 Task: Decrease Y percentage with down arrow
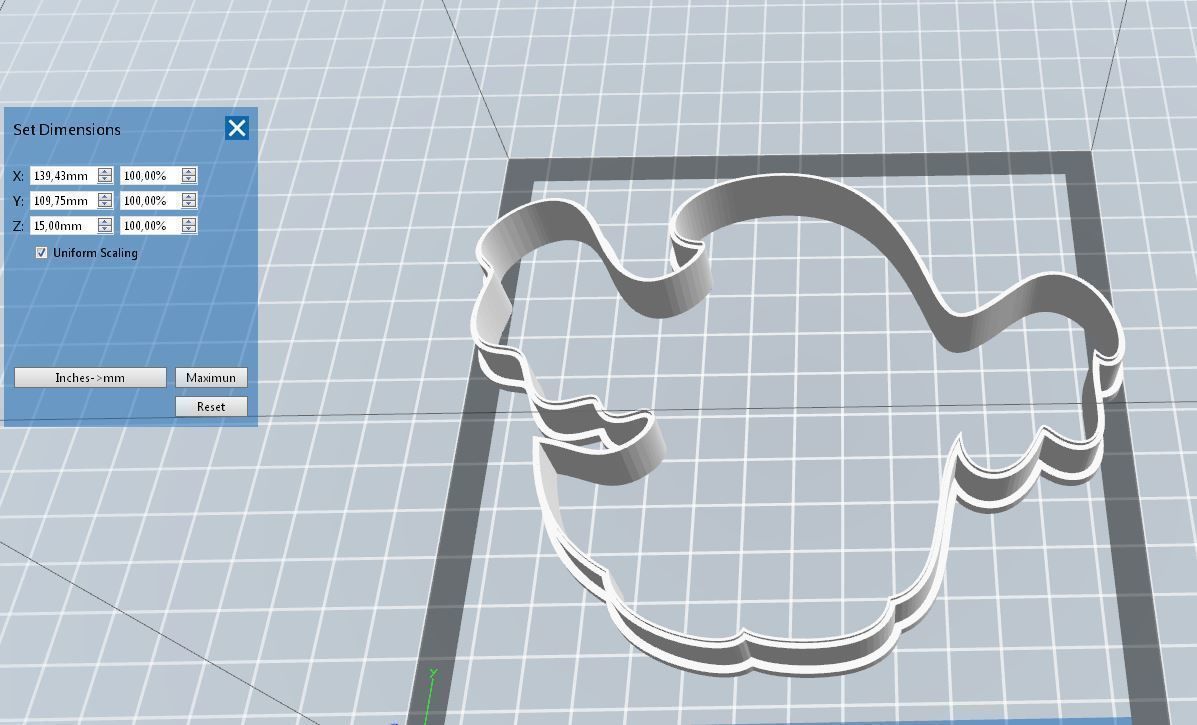[x=189, y=205]
